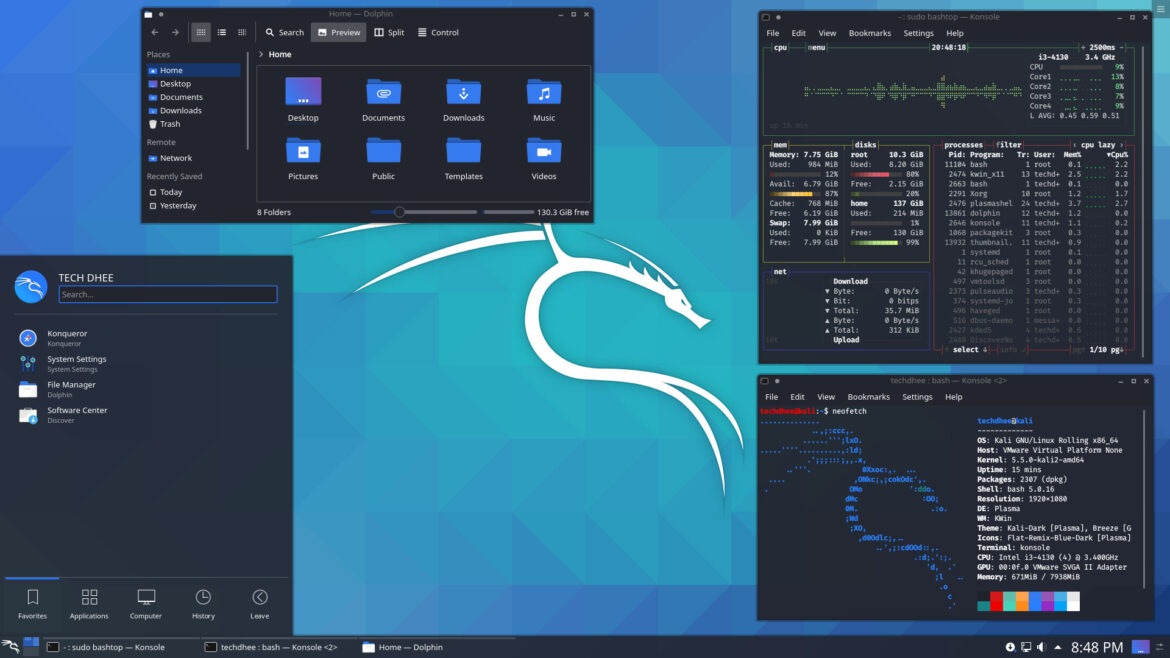Image resolution: width=1170 pixels, height=658 pixels.
Task: Click the launcher search field
Action: pos(168,294)
